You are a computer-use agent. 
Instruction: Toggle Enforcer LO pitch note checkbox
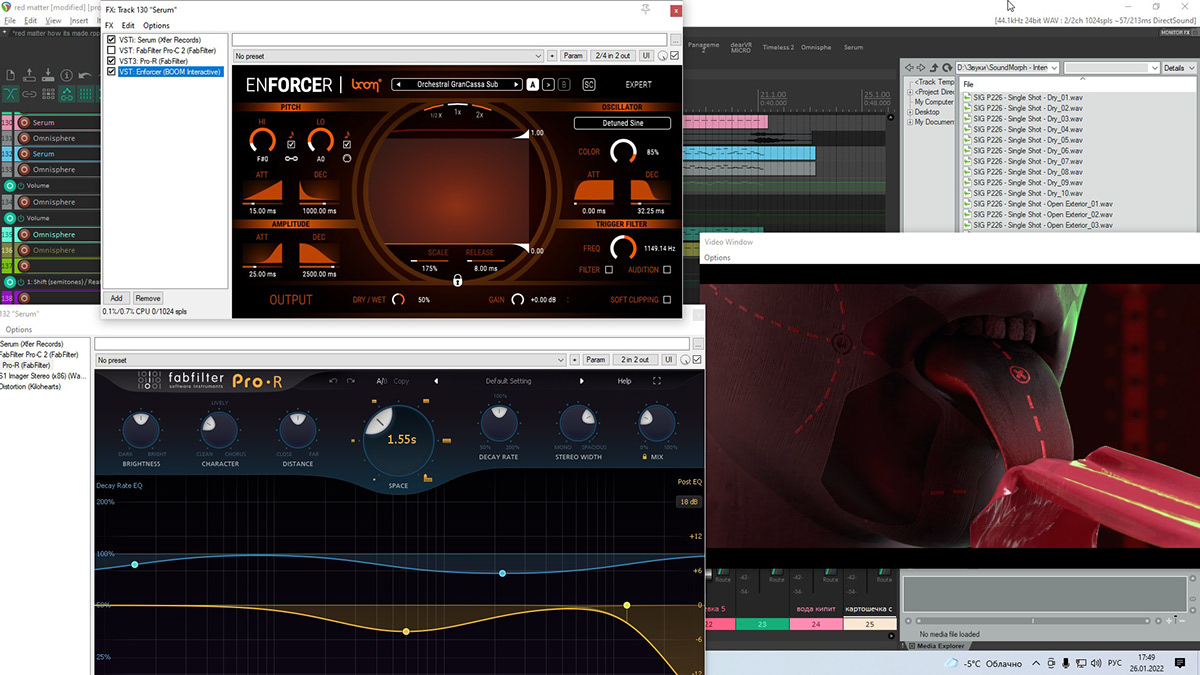coord(347,144)
